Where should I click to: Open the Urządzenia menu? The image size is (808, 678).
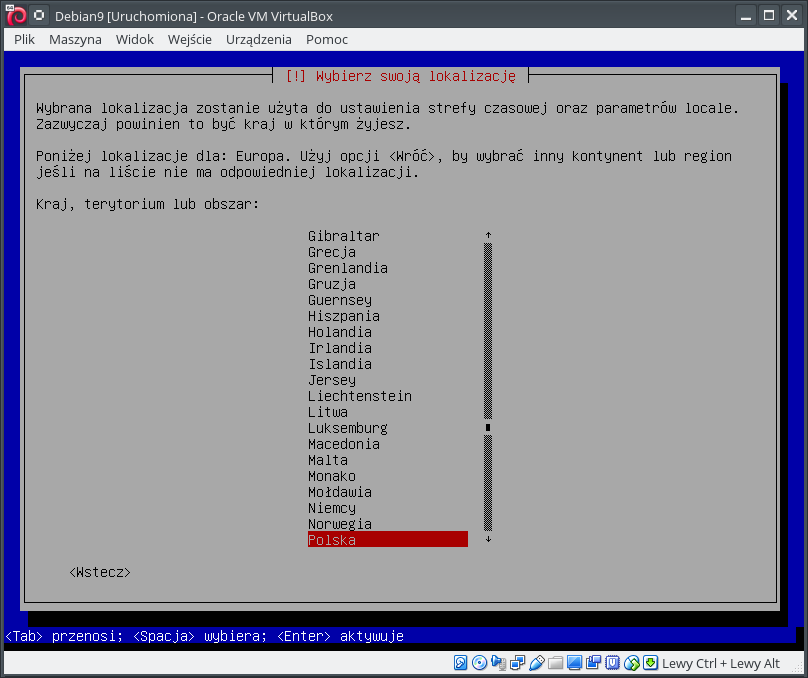coord(258,39)
